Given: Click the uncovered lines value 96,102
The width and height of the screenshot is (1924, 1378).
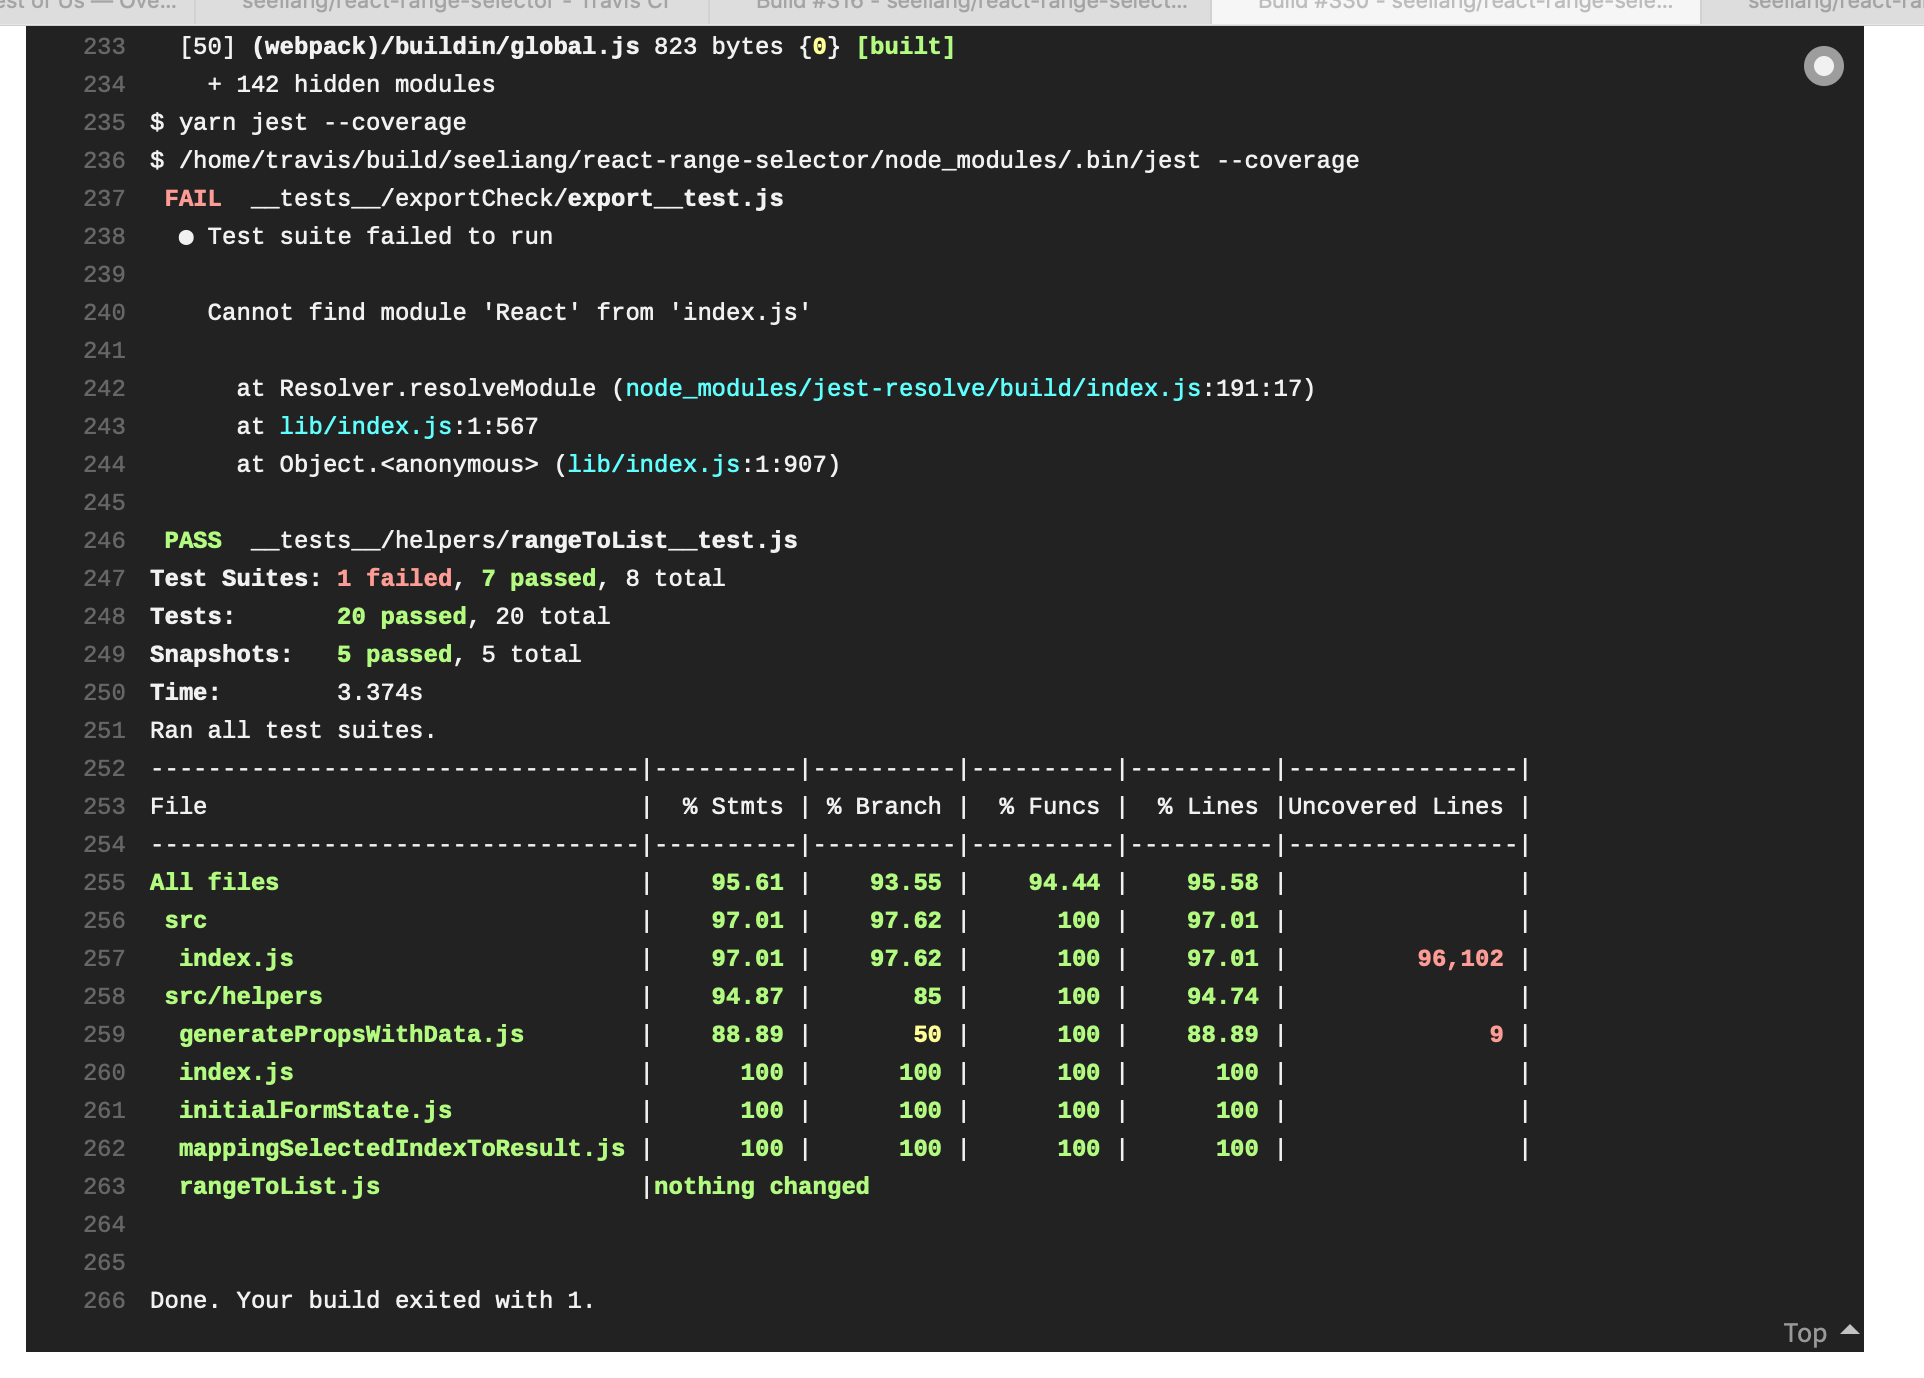Looking at the screenshot, I should [x=1460, y=959].
